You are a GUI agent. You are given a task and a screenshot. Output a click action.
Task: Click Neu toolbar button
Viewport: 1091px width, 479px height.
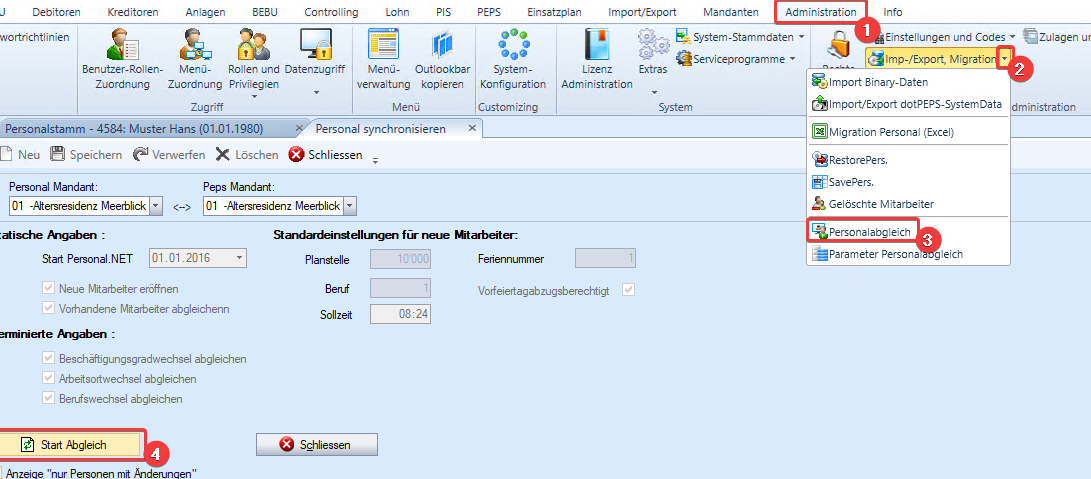point(20,155)
